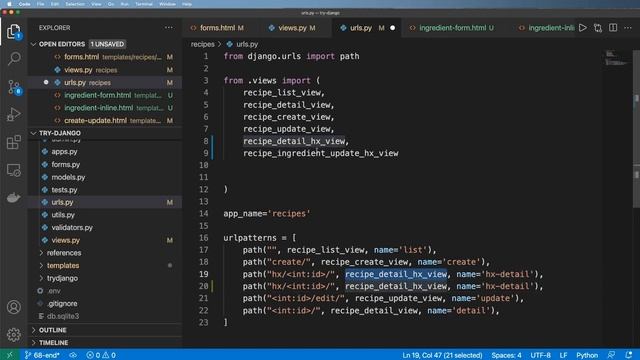Open forms.html in Open Editors list

(105, 57)
